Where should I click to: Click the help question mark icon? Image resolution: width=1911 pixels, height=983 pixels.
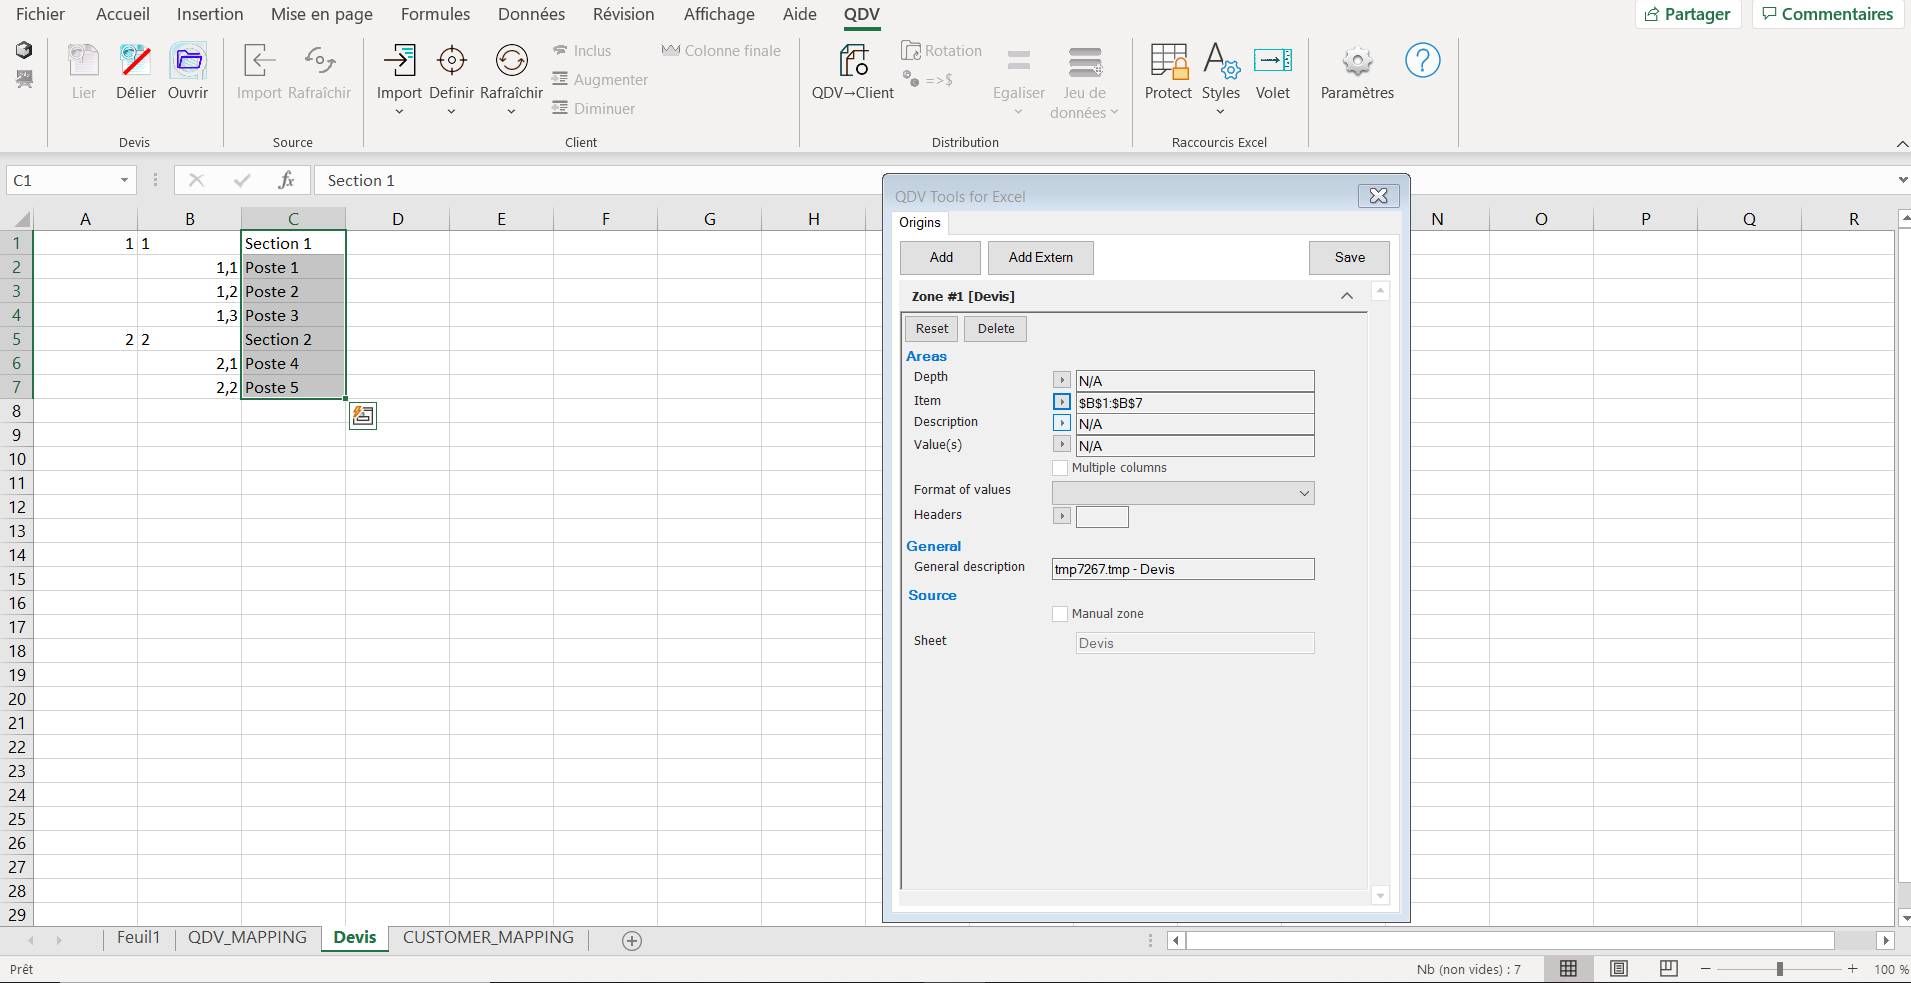1422,61
